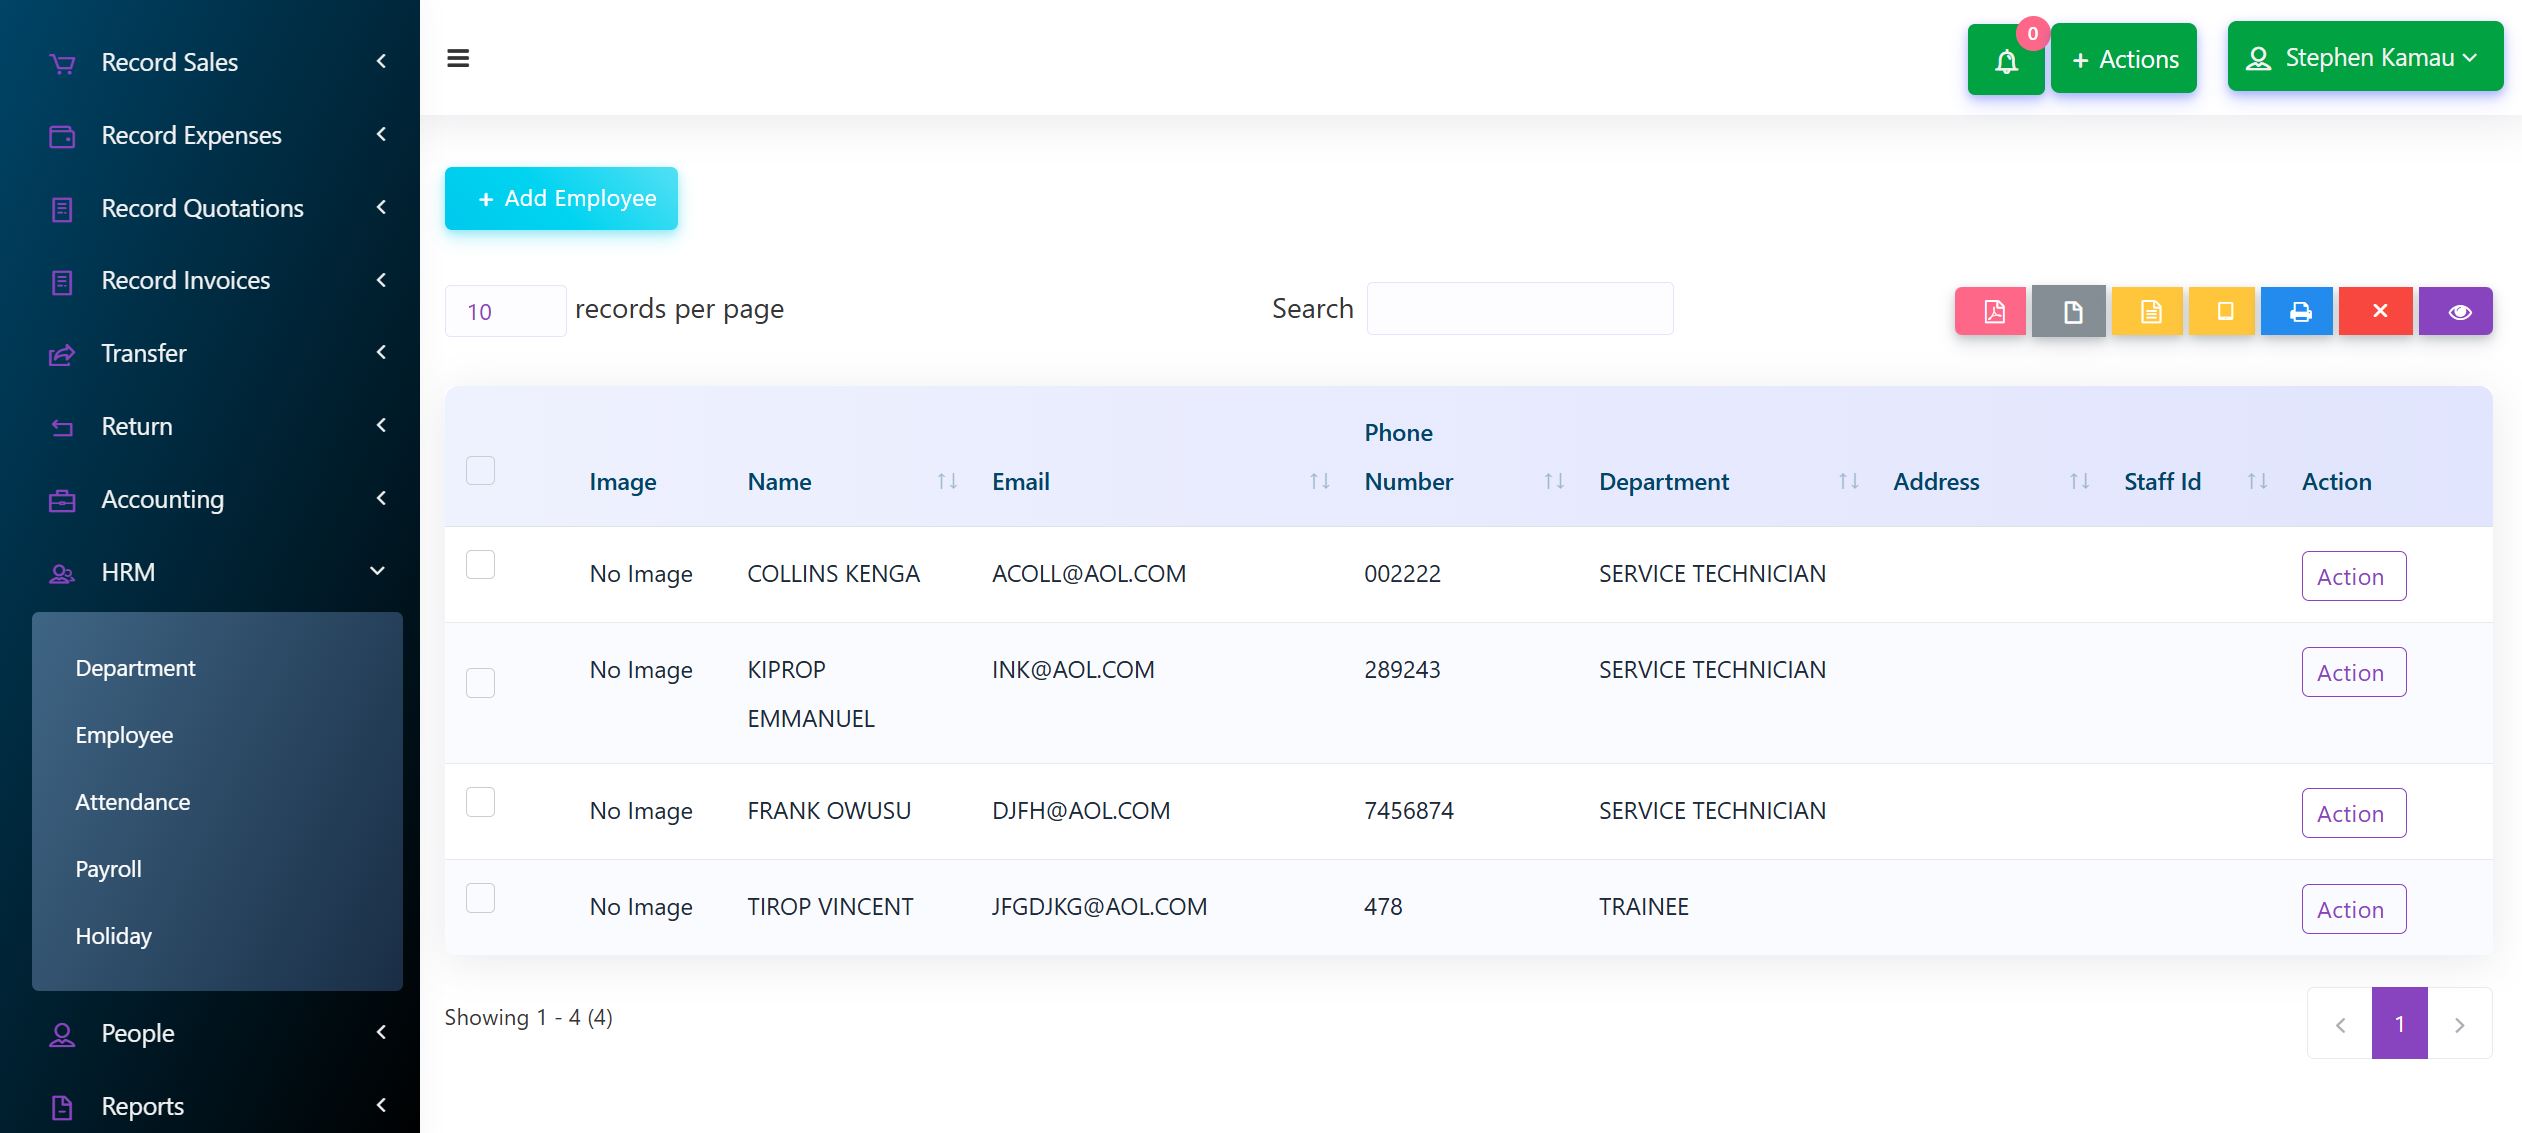Screen dimensions: 2522x1133
Task: Expand the Record Quotations menu chevron
Action: click(x=381, y=207)
